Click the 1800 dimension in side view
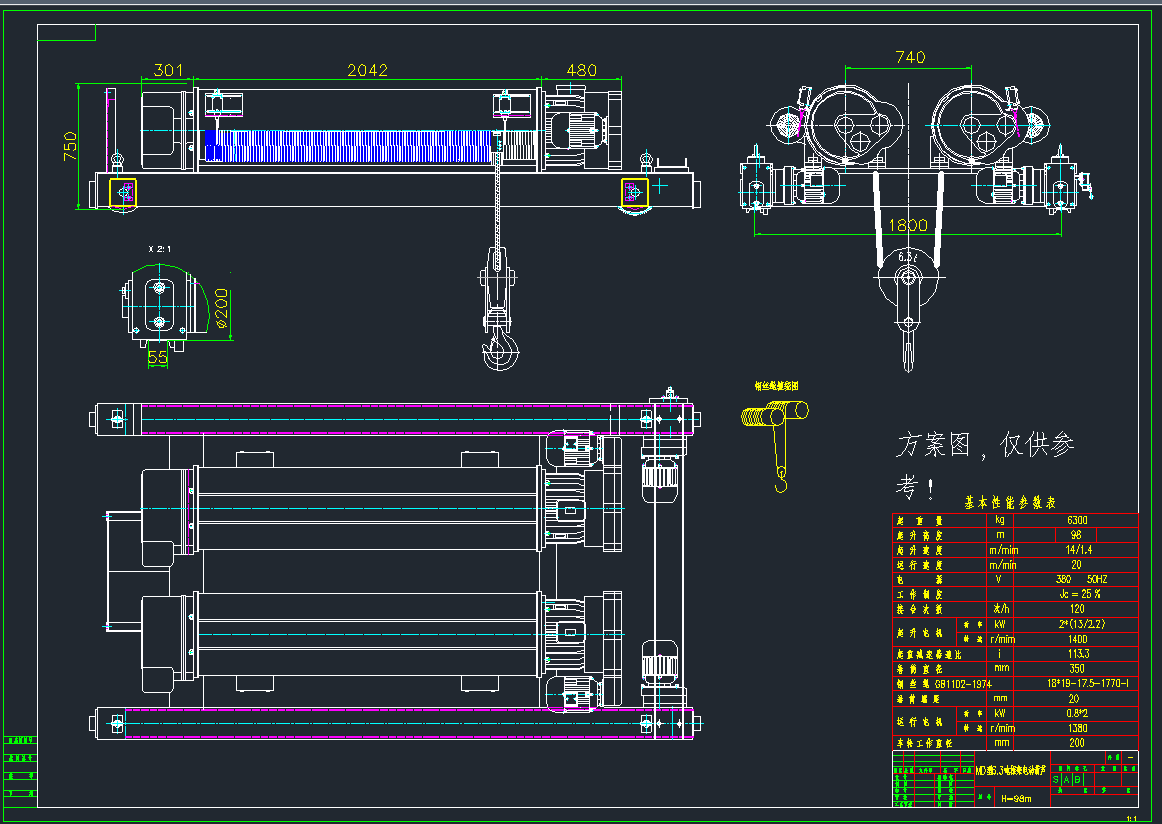Image resolution: width=1162 pixels, height=824 pixels. [908, 226]
